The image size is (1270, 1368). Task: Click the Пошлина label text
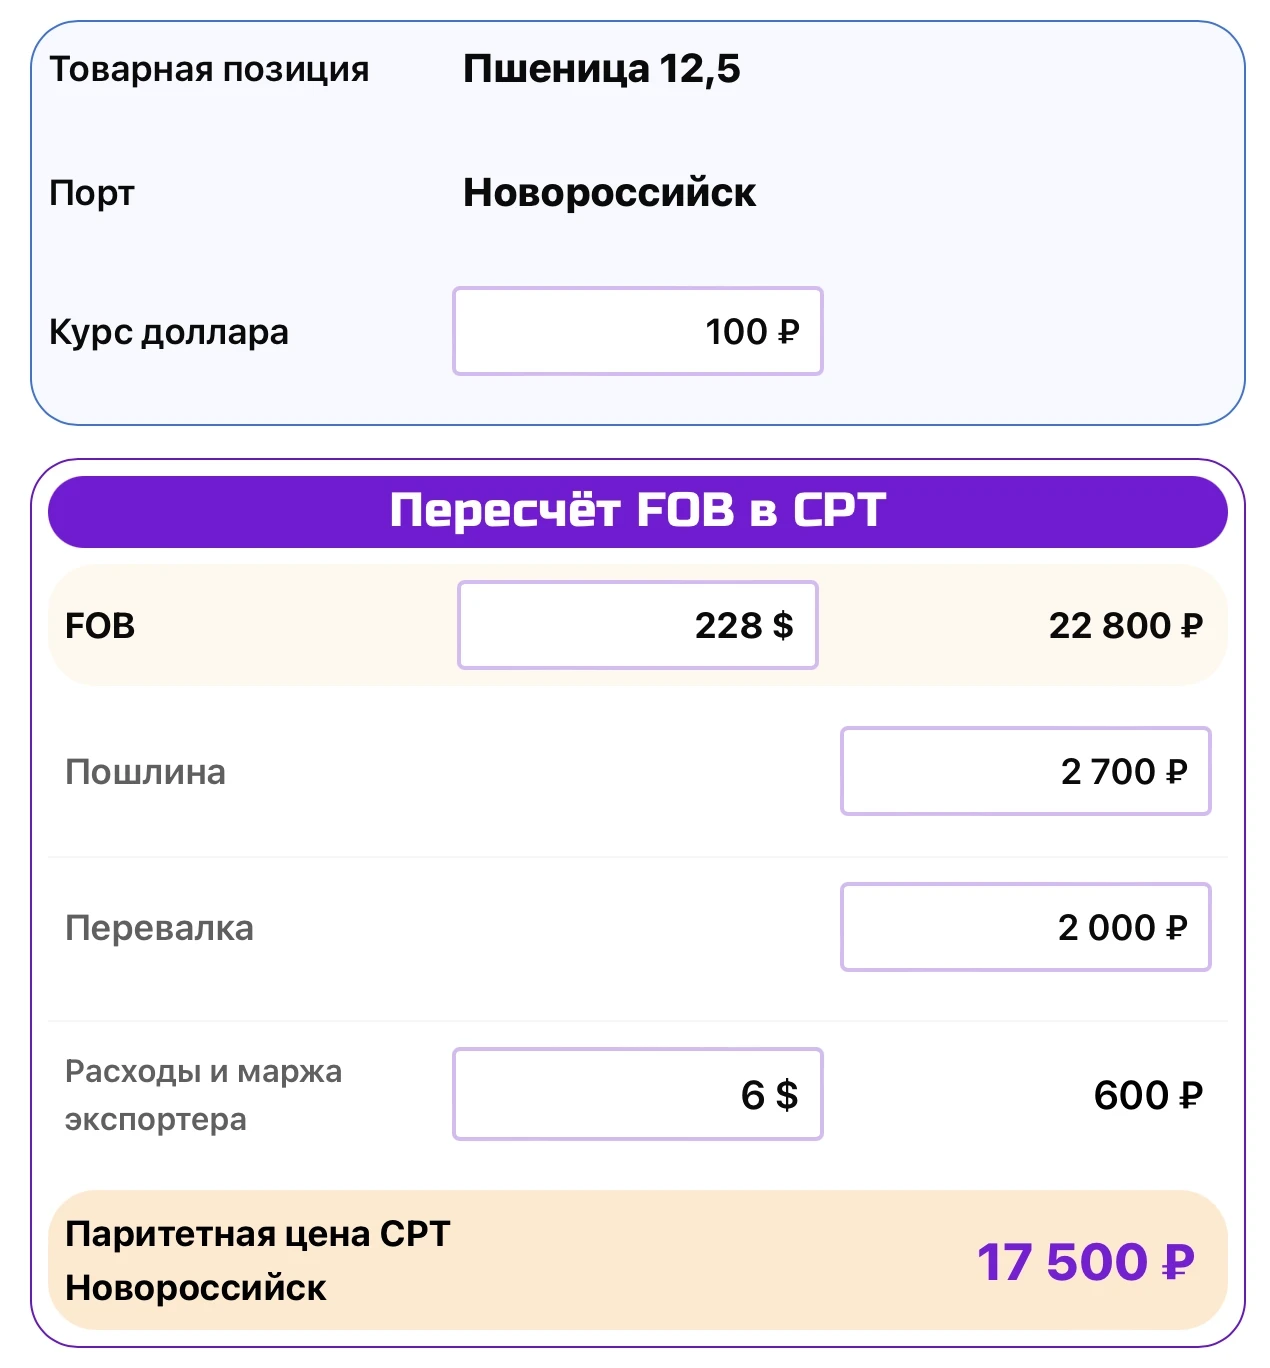(145, 772)
